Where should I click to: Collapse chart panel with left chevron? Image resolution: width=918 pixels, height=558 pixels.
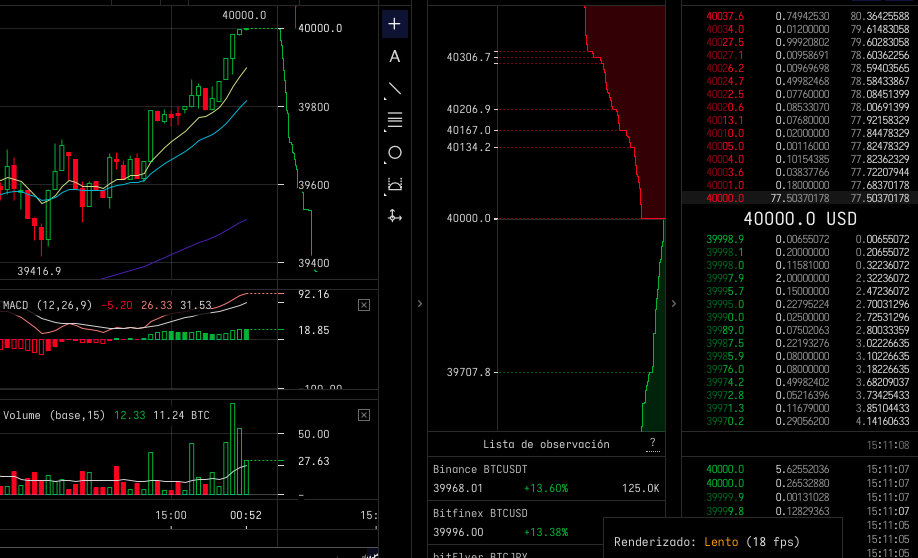coord(420,303)
